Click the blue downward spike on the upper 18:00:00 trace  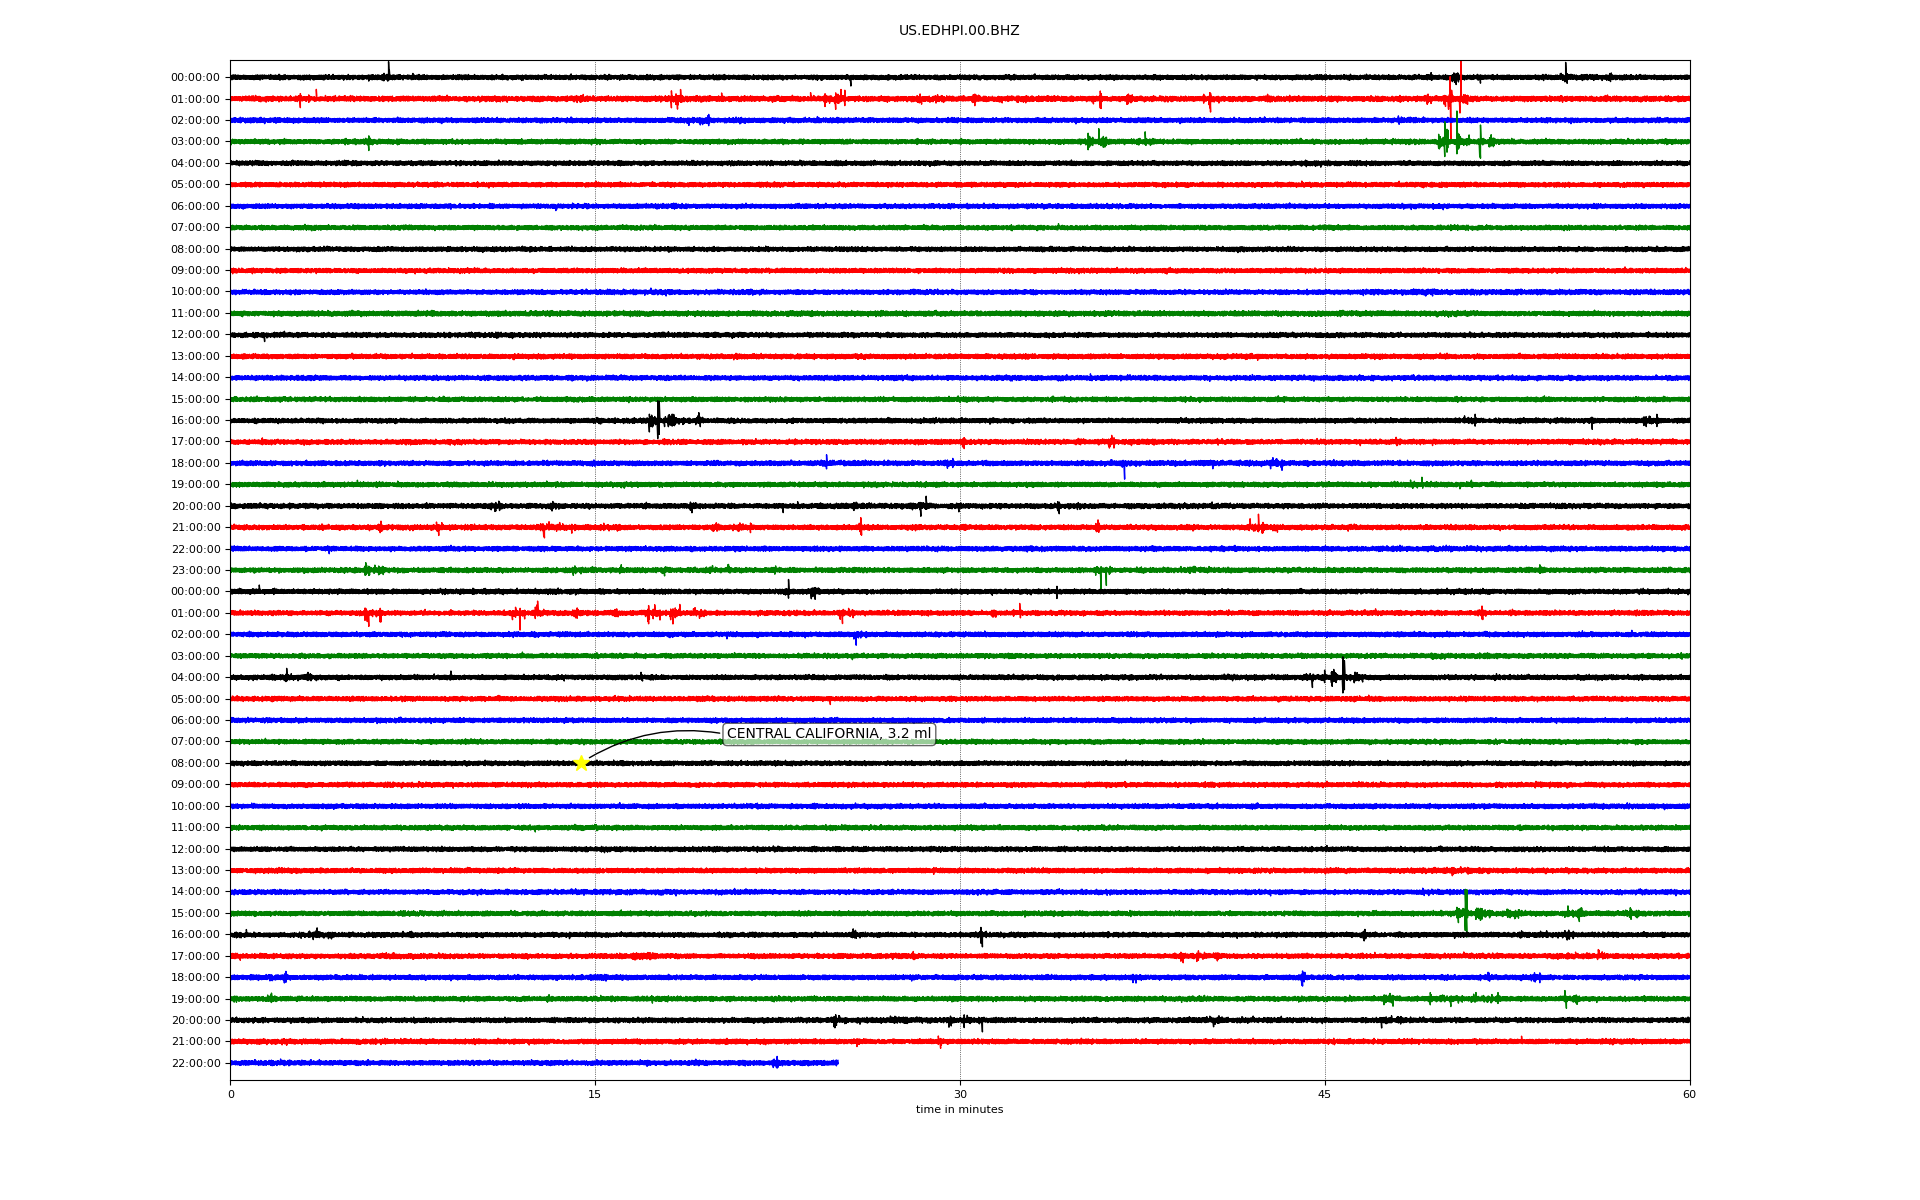coord(1124,470)
